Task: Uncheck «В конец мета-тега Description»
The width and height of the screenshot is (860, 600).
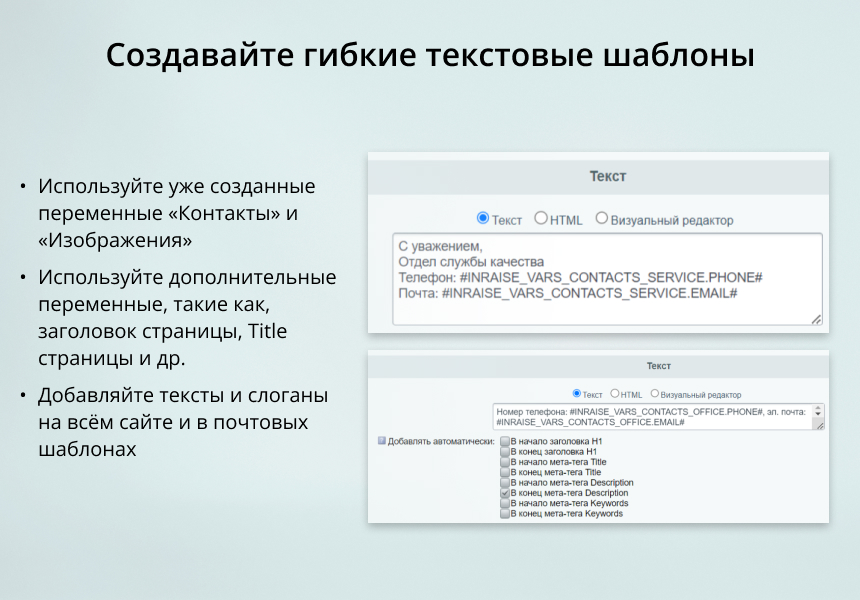Action: tap(503, 492)
